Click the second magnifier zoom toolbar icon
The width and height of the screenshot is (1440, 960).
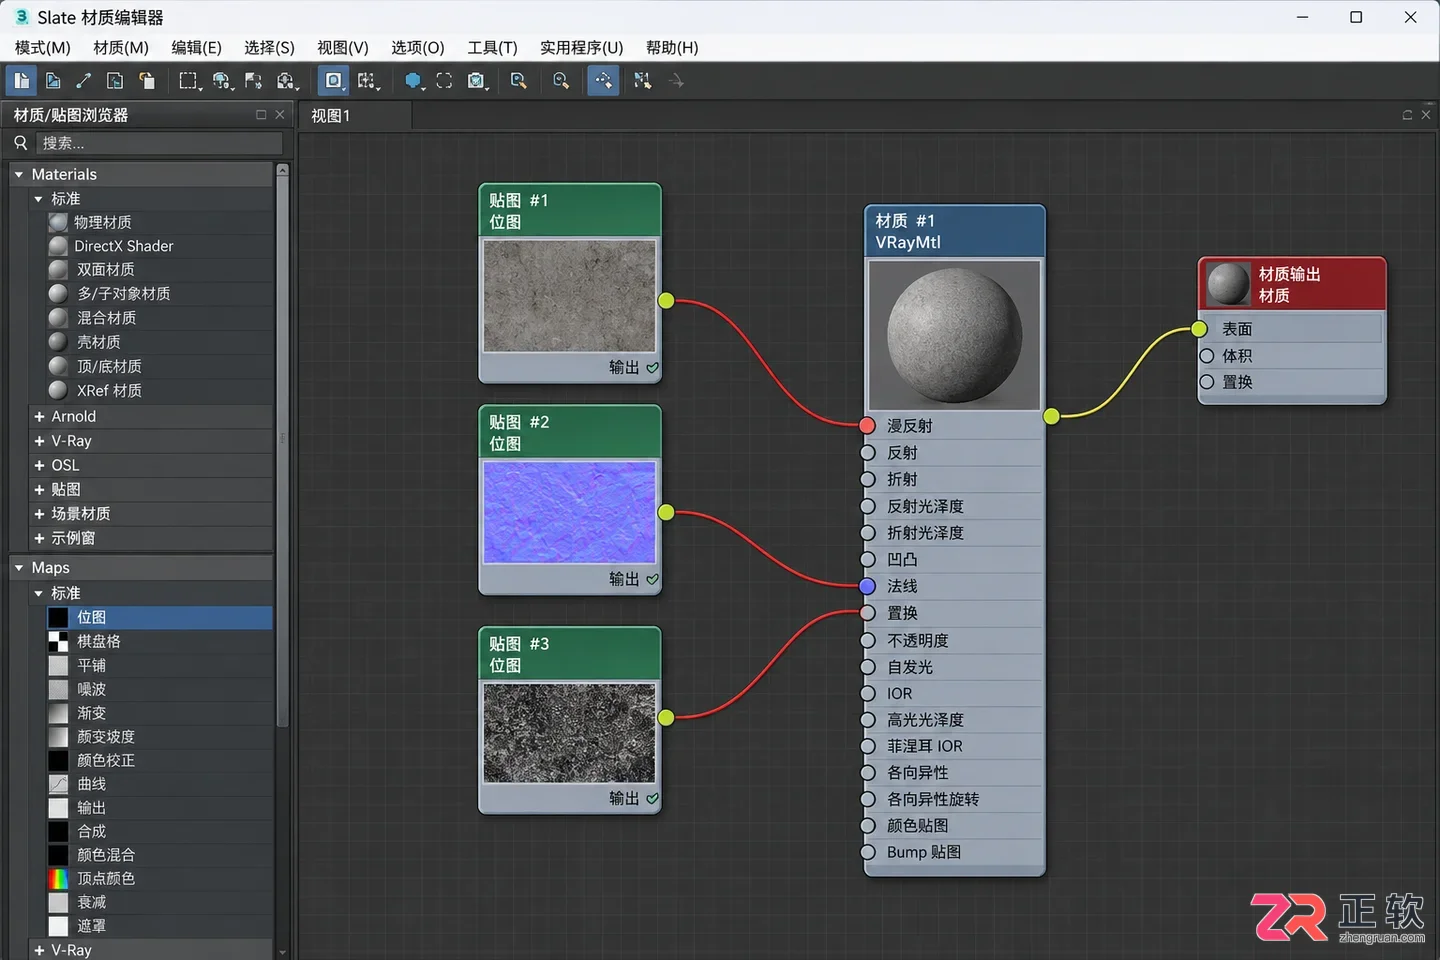pos(561,81)
